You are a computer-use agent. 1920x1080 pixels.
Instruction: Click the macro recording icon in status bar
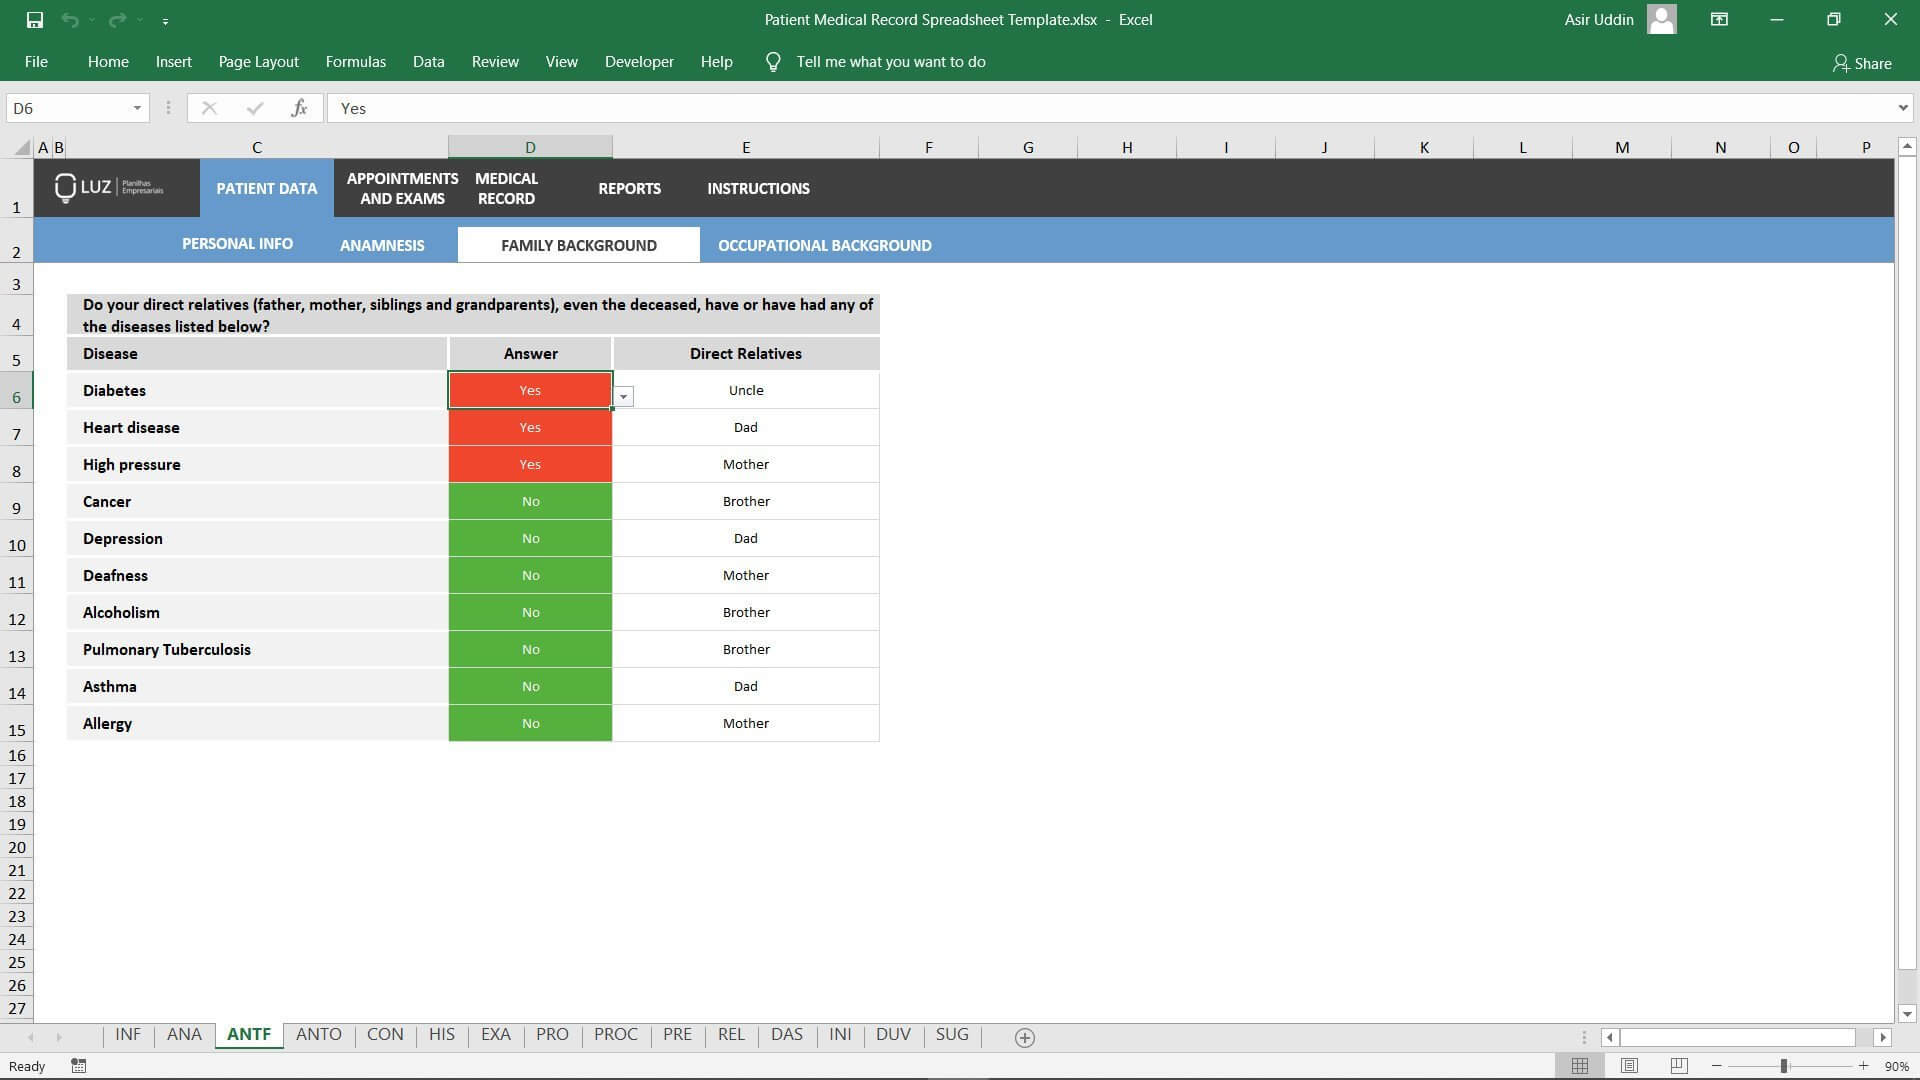click(x=79, y=1066)
